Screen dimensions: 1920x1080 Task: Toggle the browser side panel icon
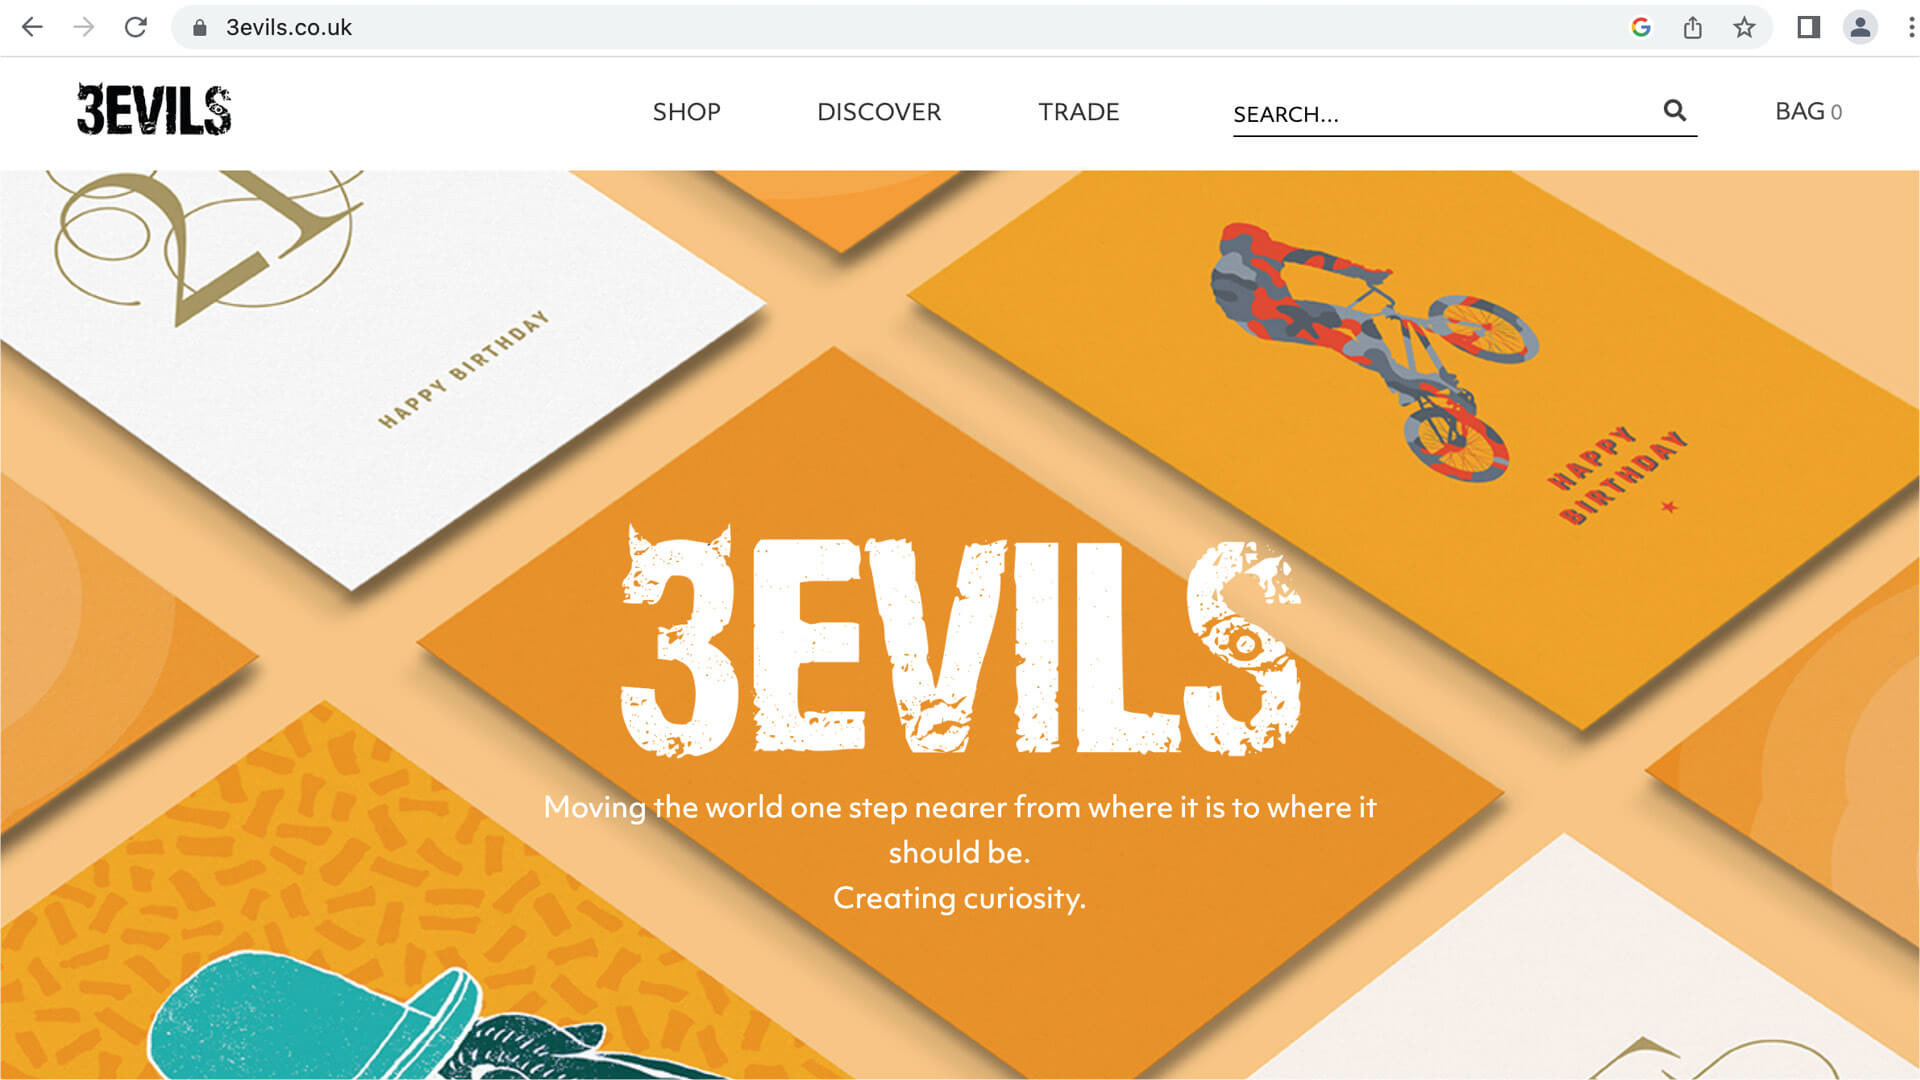pos(1808,27)
